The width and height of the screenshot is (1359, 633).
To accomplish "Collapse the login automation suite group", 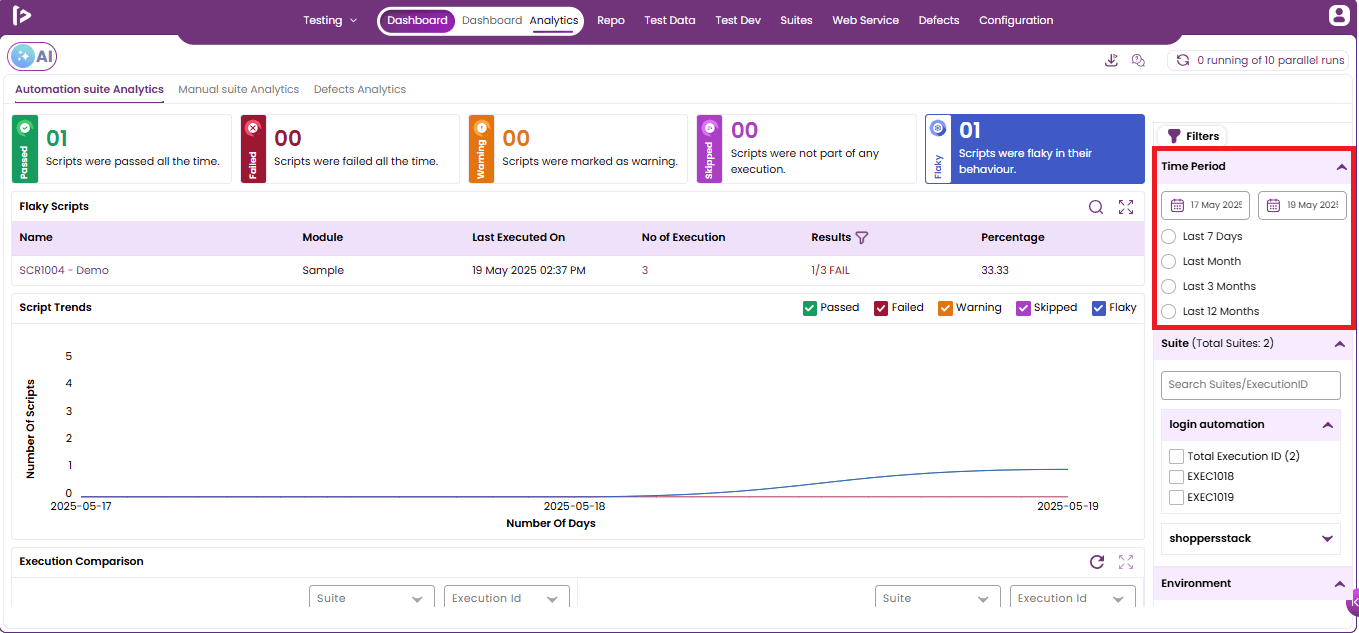I will (x=1327, y=425).
